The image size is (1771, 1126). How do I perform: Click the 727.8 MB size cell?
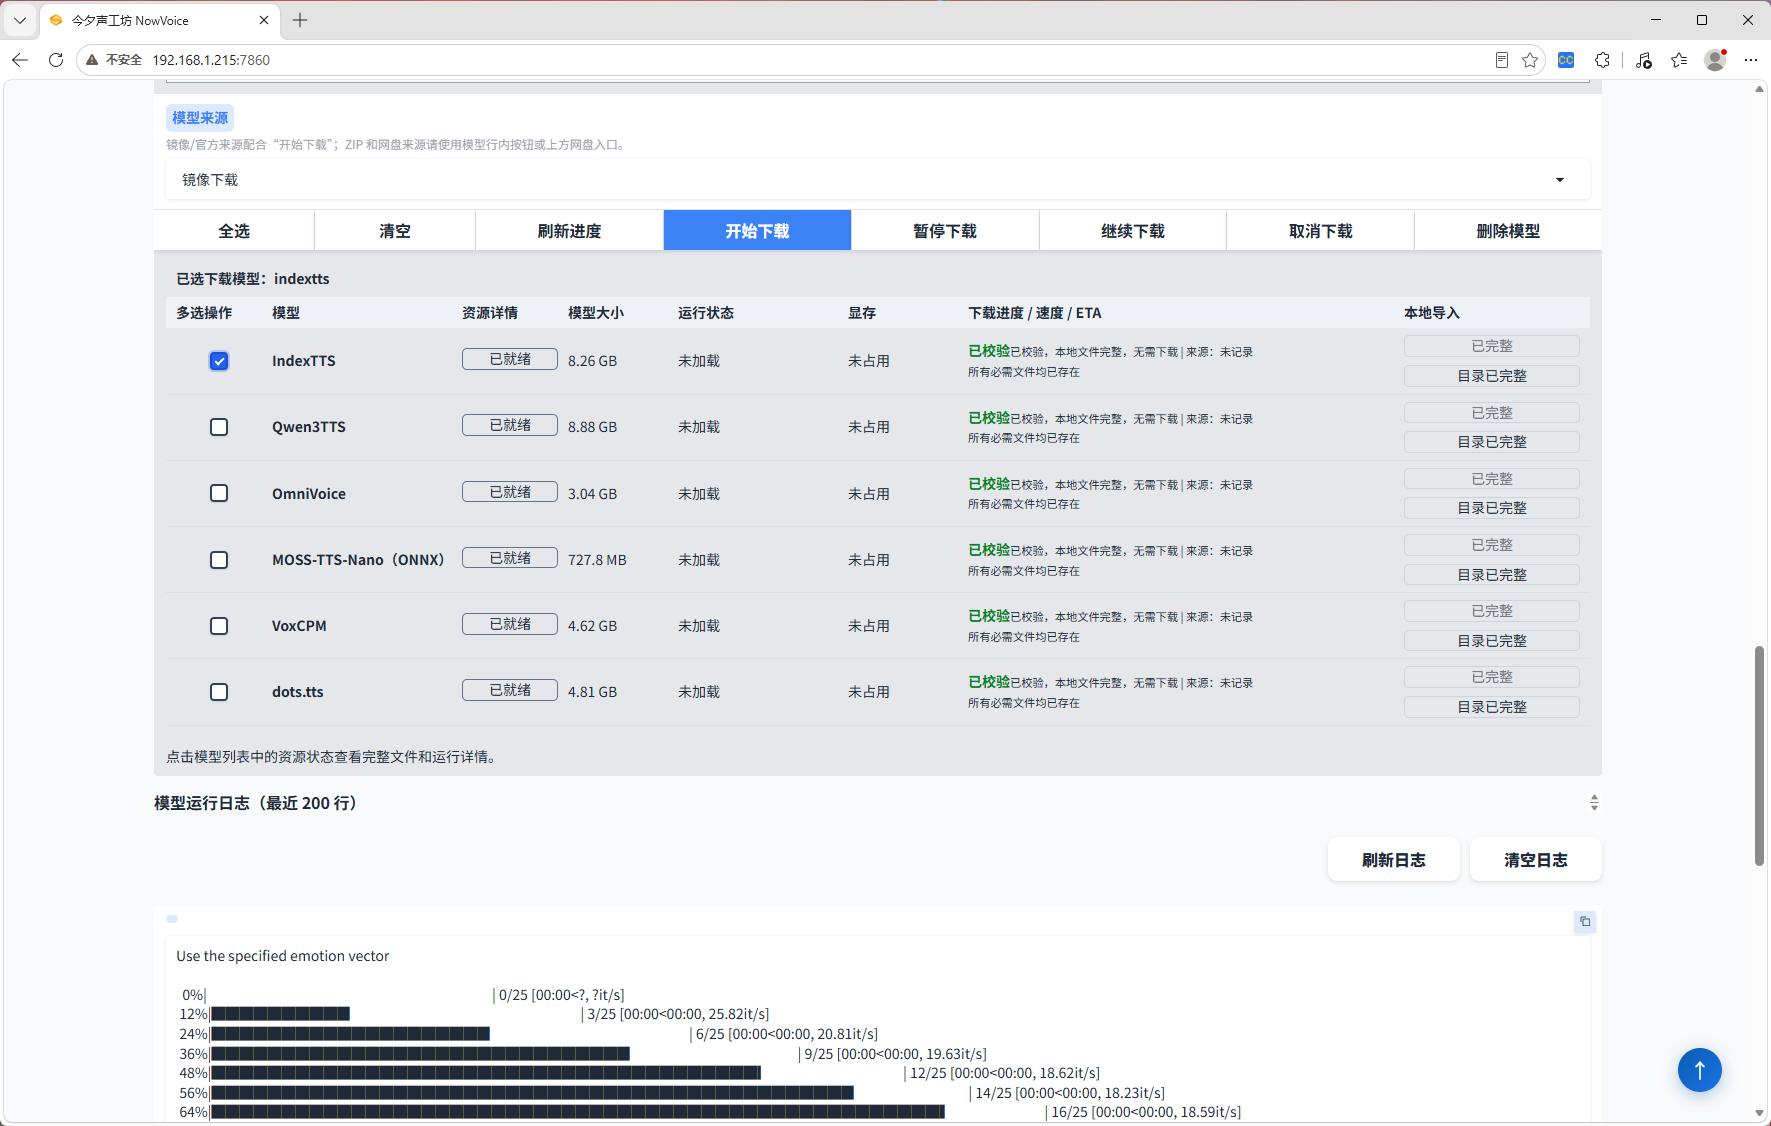[597, 560]
